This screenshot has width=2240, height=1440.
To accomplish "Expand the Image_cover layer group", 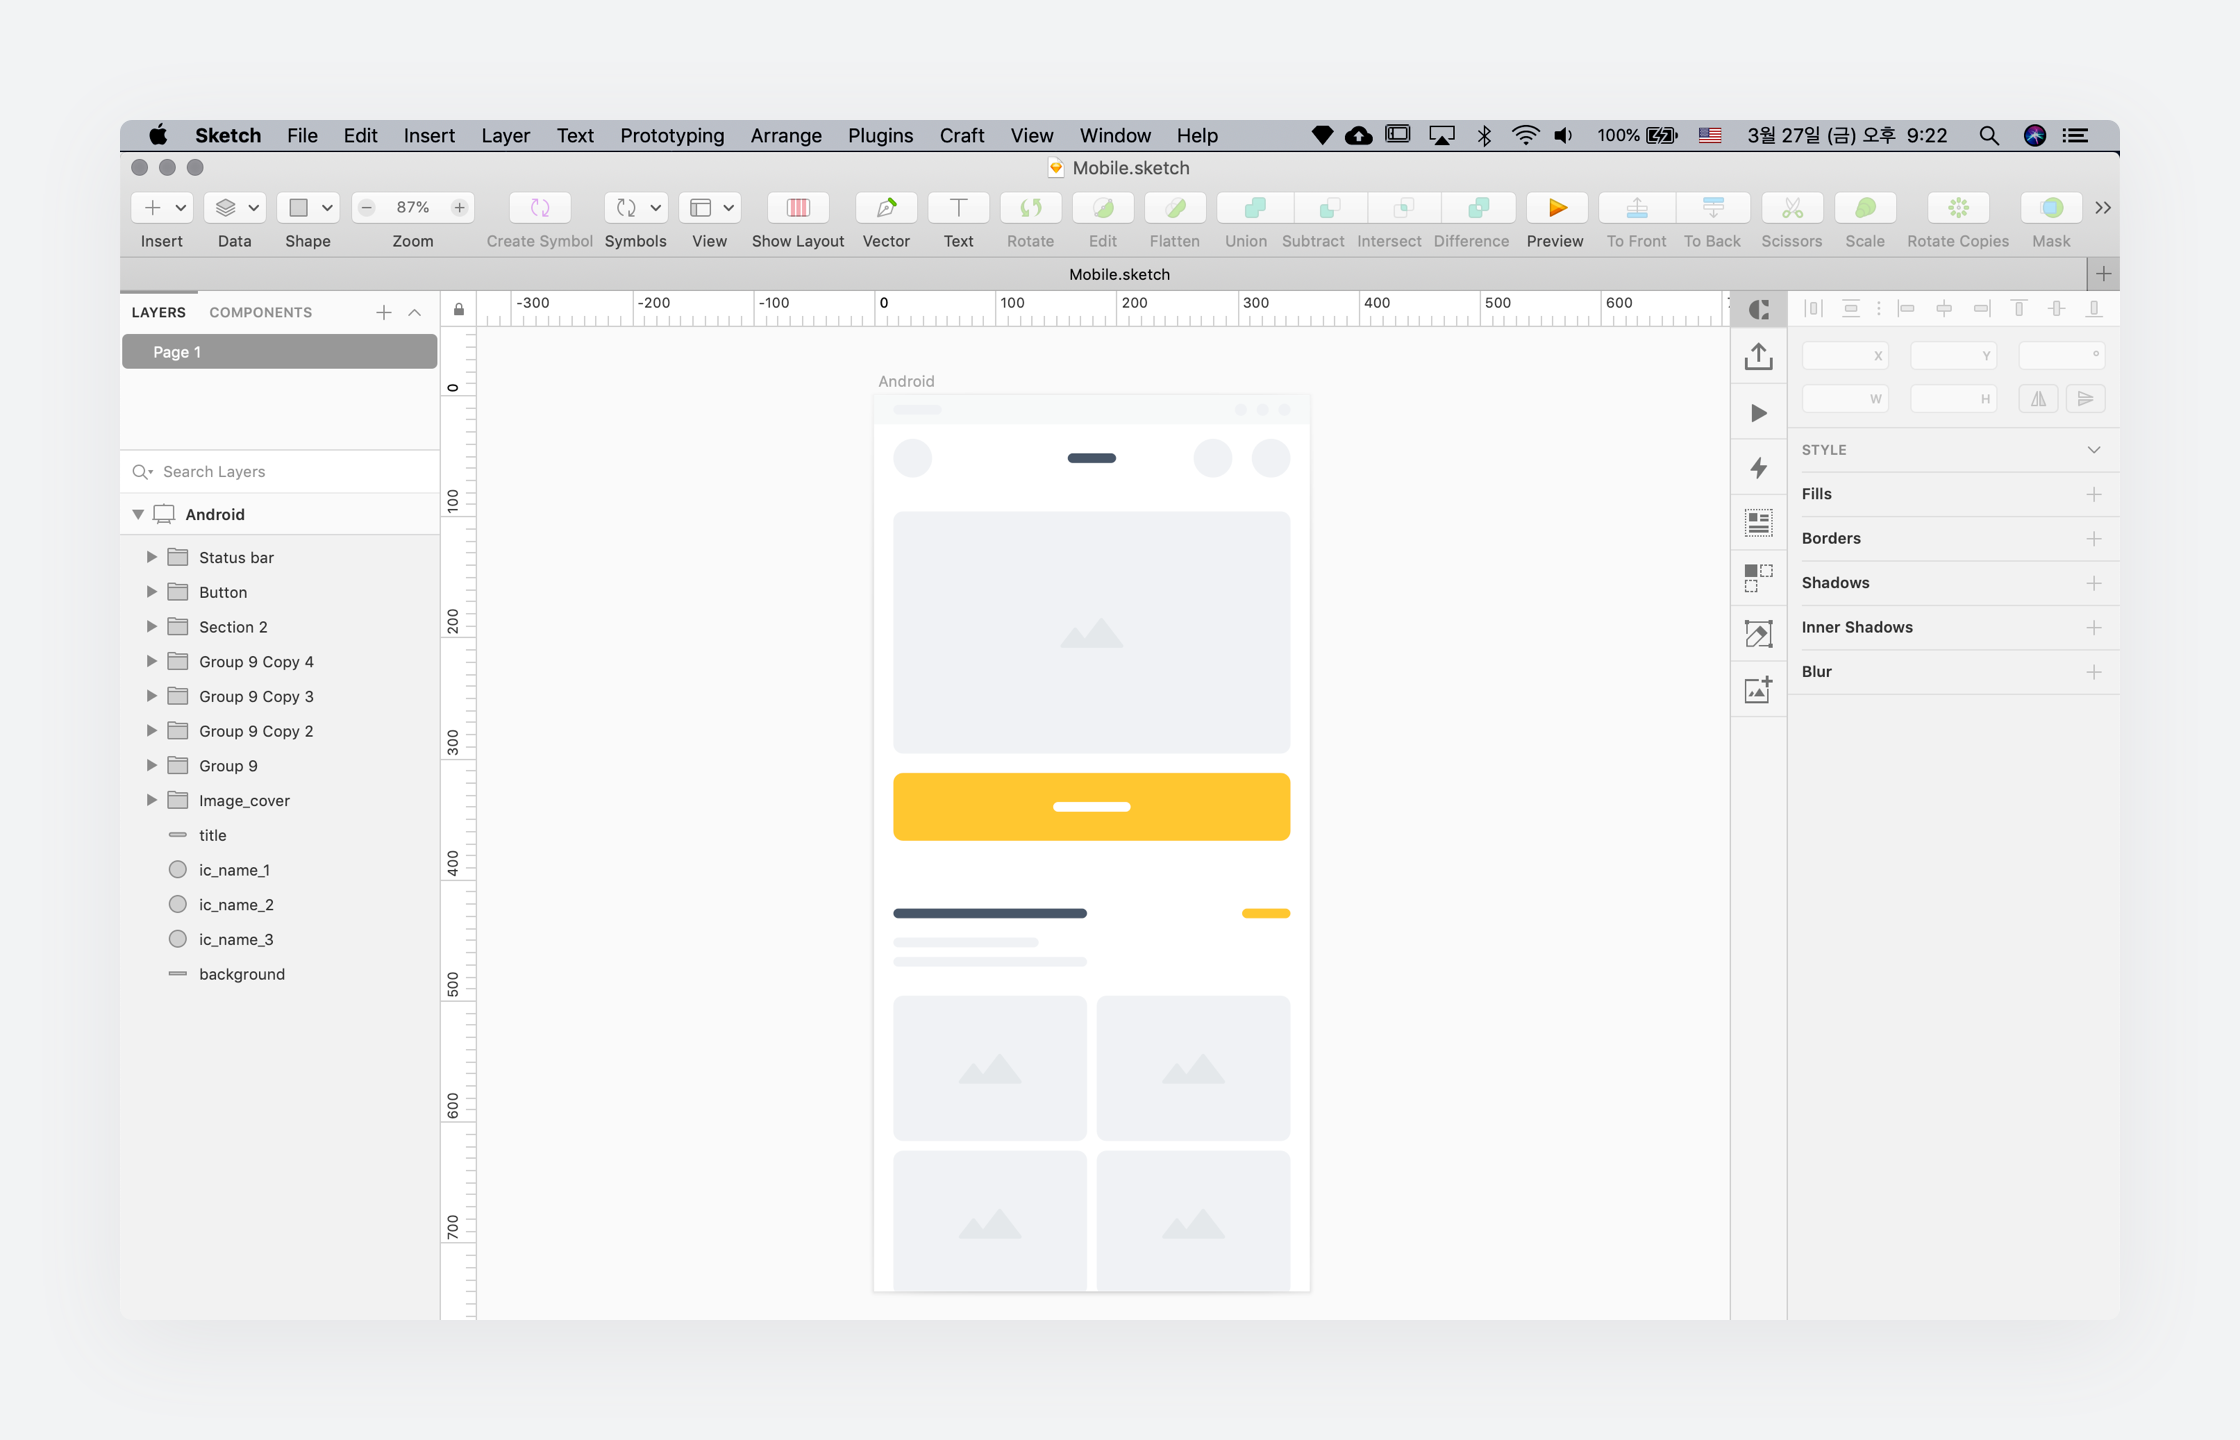I will coord(151,800).
